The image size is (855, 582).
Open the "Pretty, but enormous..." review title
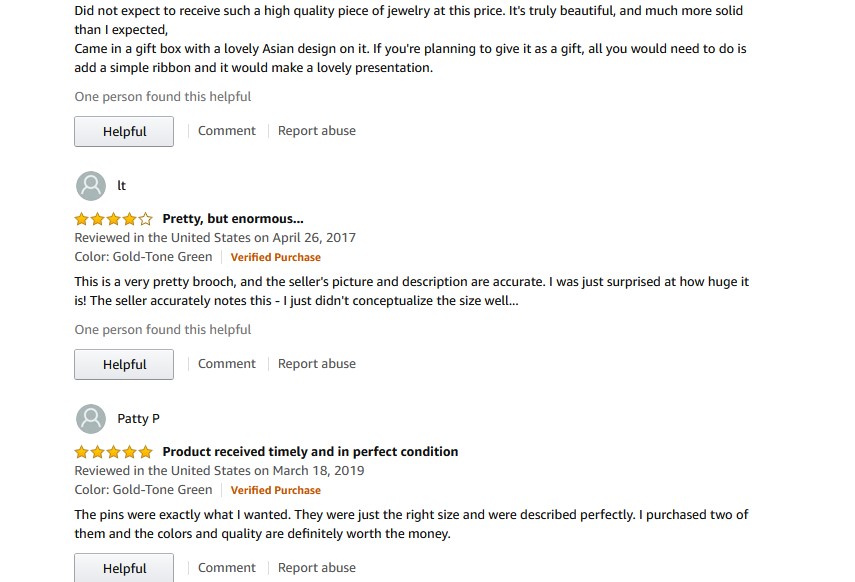[233, 219]
